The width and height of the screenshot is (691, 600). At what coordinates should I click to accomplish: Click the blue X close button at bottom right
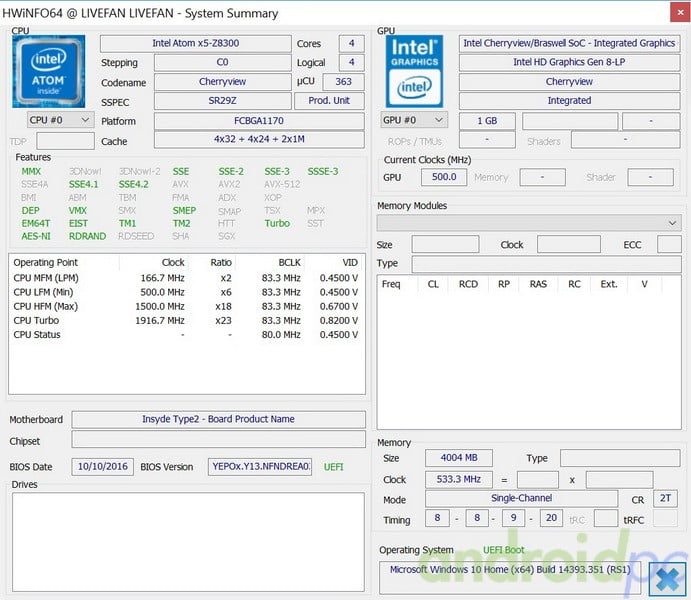pos(667,579)
